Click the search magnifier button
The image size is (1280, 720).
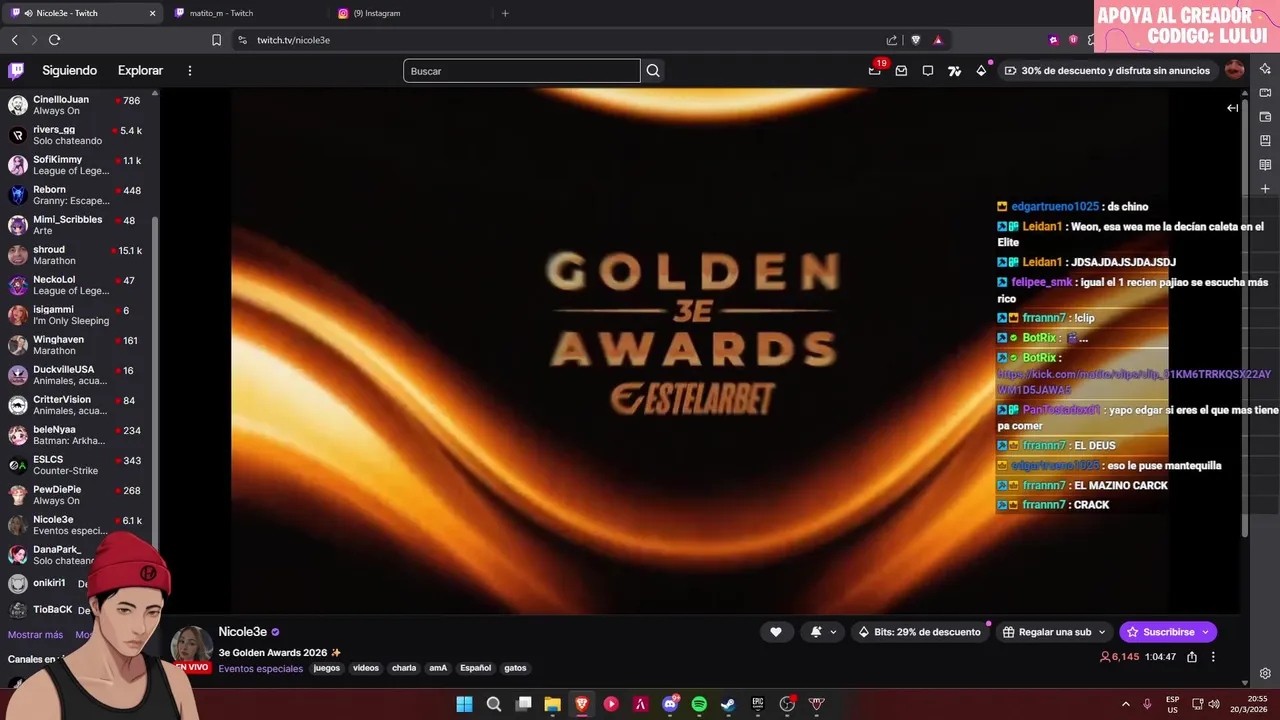653,71
